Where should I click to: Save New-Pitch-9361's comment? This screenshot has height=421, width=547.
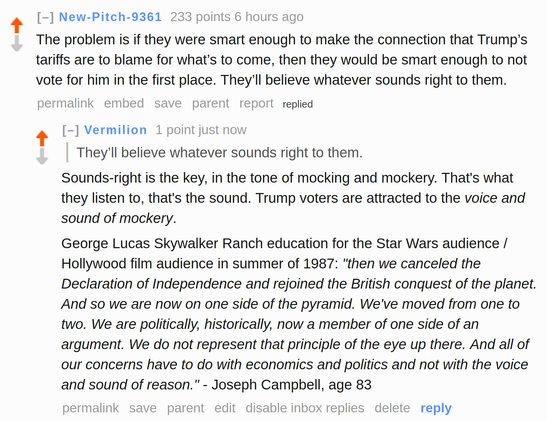(x=168, y=103)
